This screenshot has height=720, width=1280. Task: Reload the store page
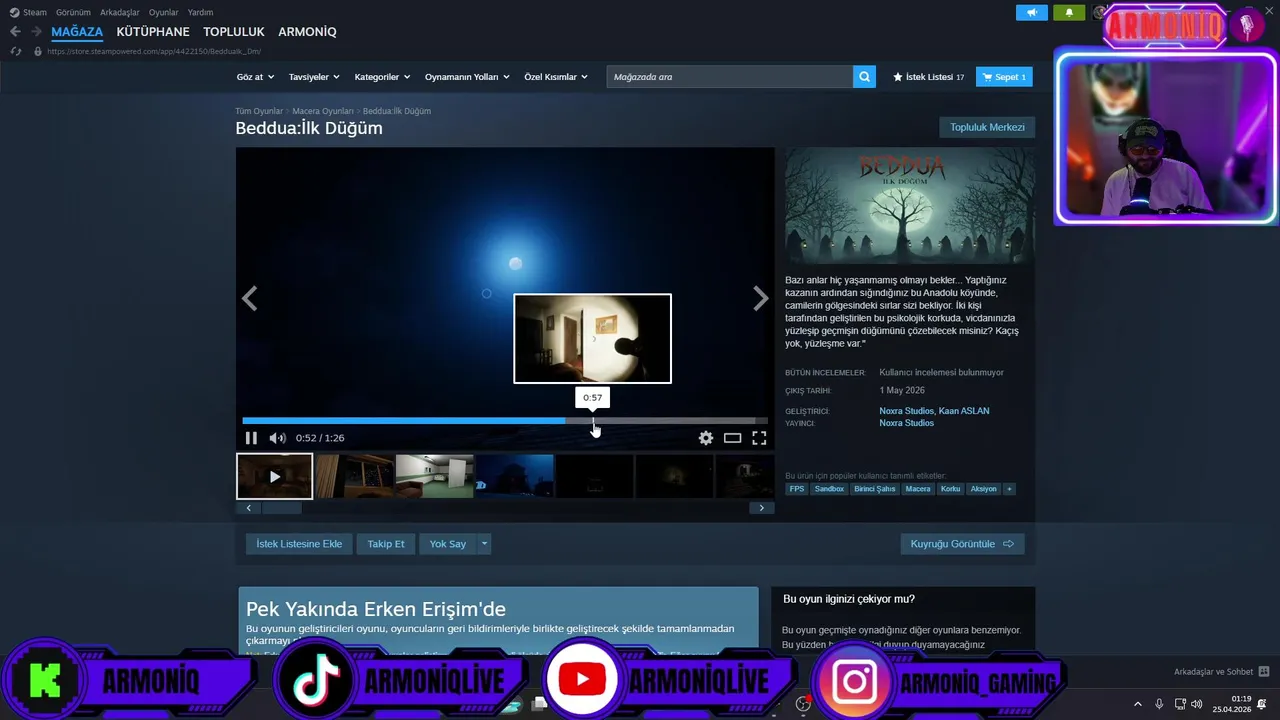pyautogui.click(x=16, y=51)
